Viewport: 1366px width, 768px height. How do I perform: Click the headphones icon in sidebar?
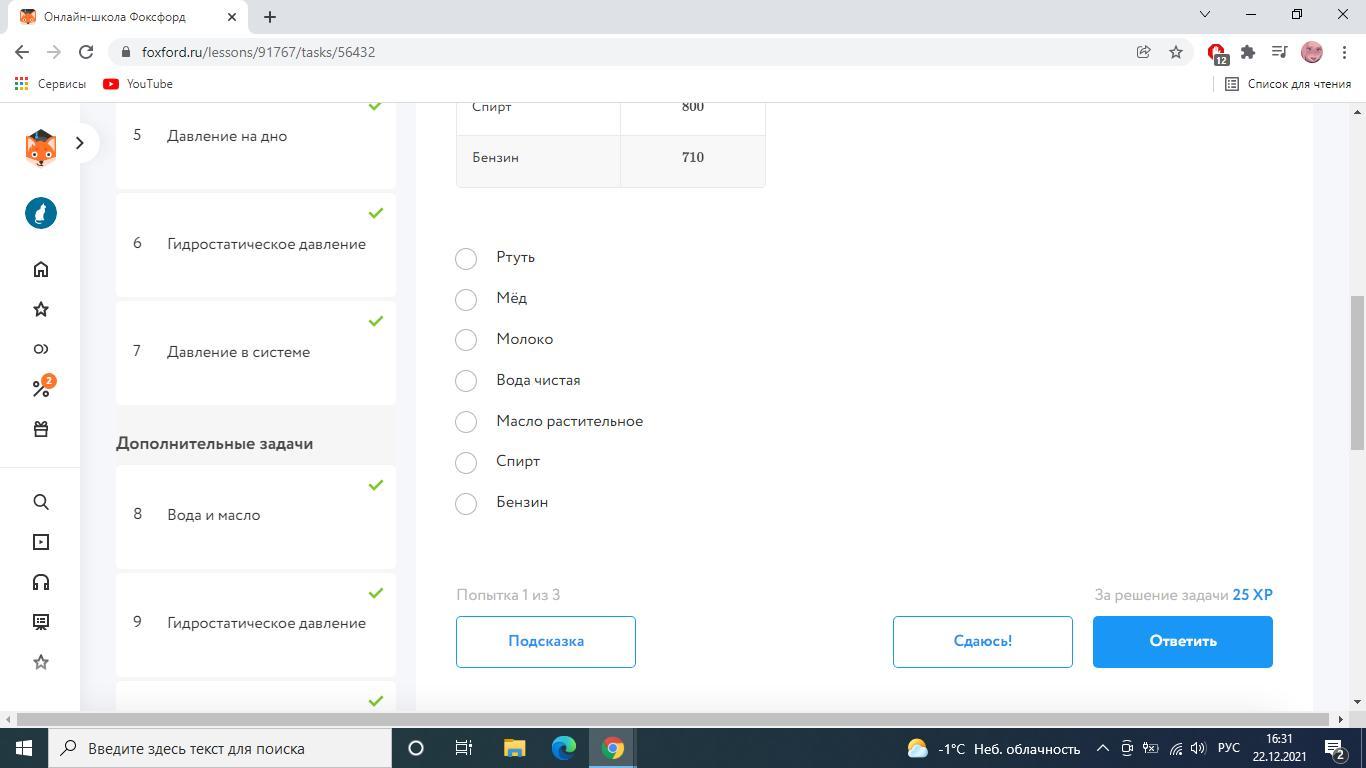pyautogui.click(x=41, y=582)
